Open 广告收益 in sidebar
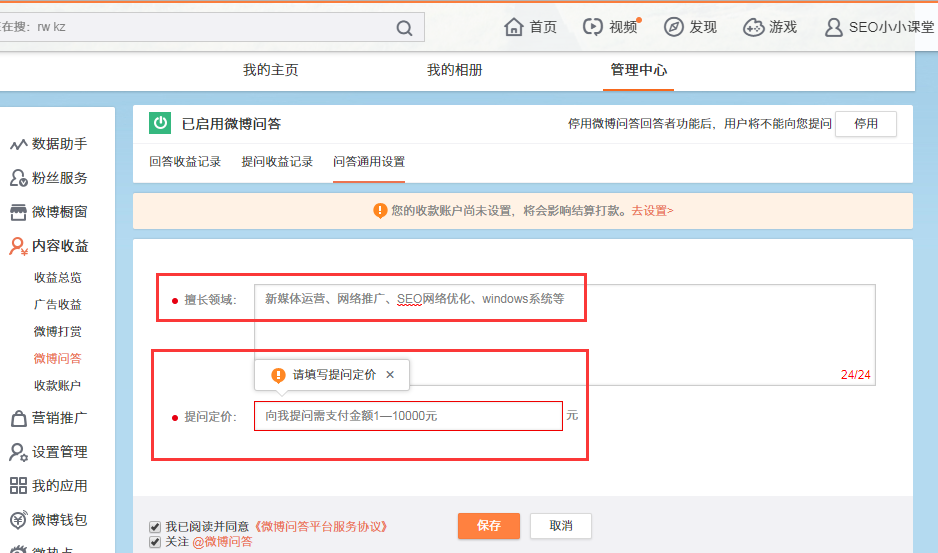 (57, 305)
